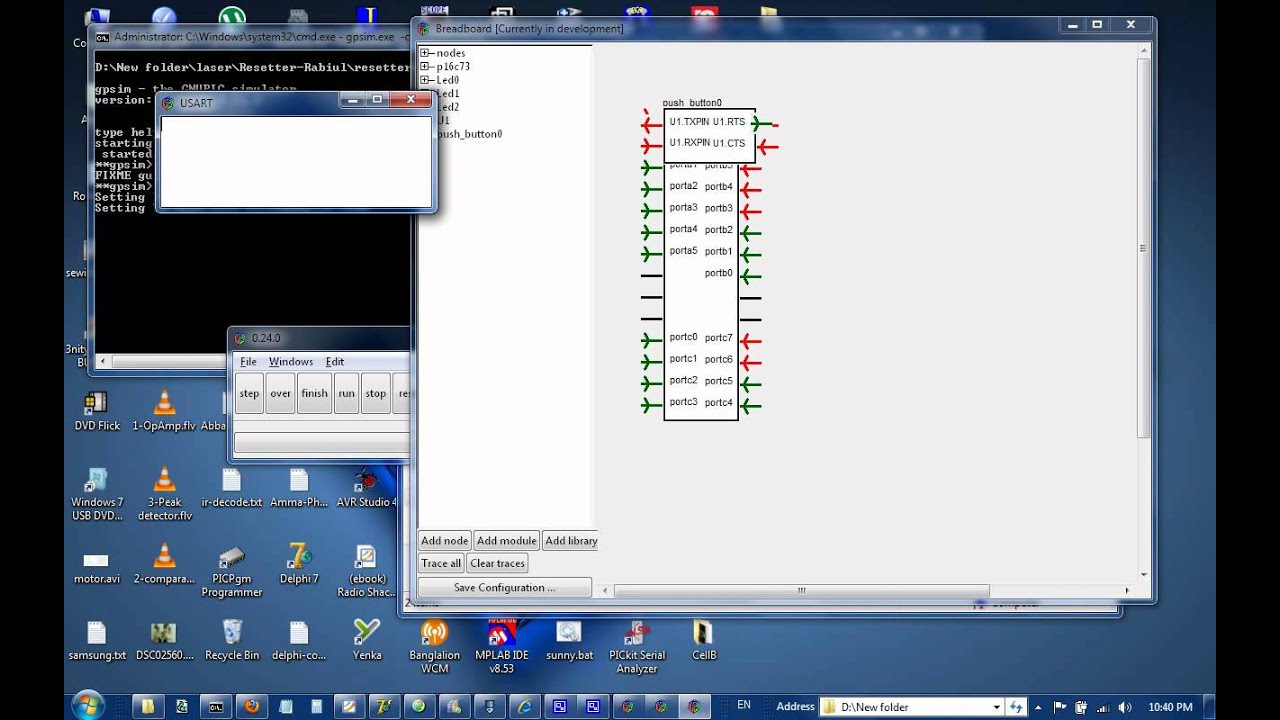The width and height of the screenshot is (1280, 720).
Task: Open the CellB folder on desktop
Action: pos(704,641)
